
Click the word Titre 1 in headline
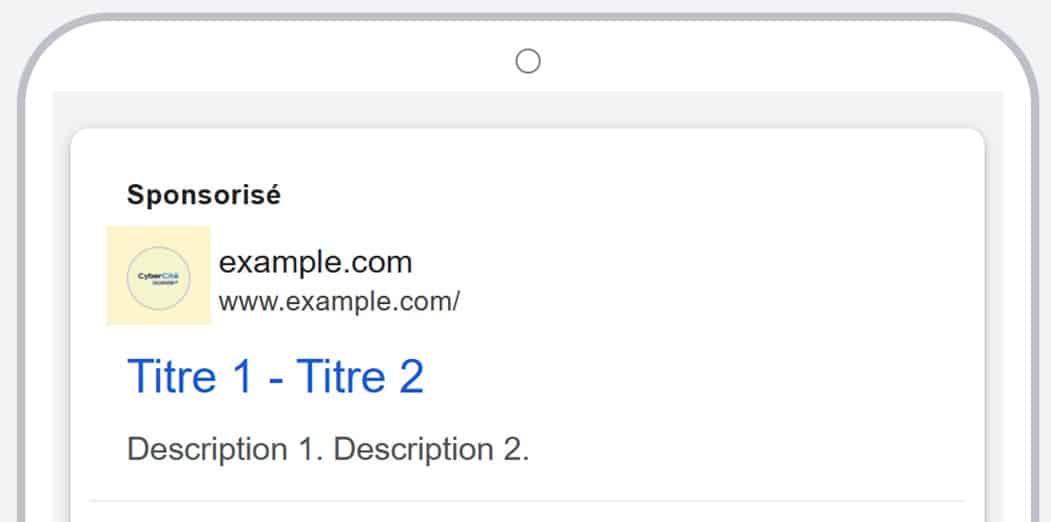click(x=190, y=377)
